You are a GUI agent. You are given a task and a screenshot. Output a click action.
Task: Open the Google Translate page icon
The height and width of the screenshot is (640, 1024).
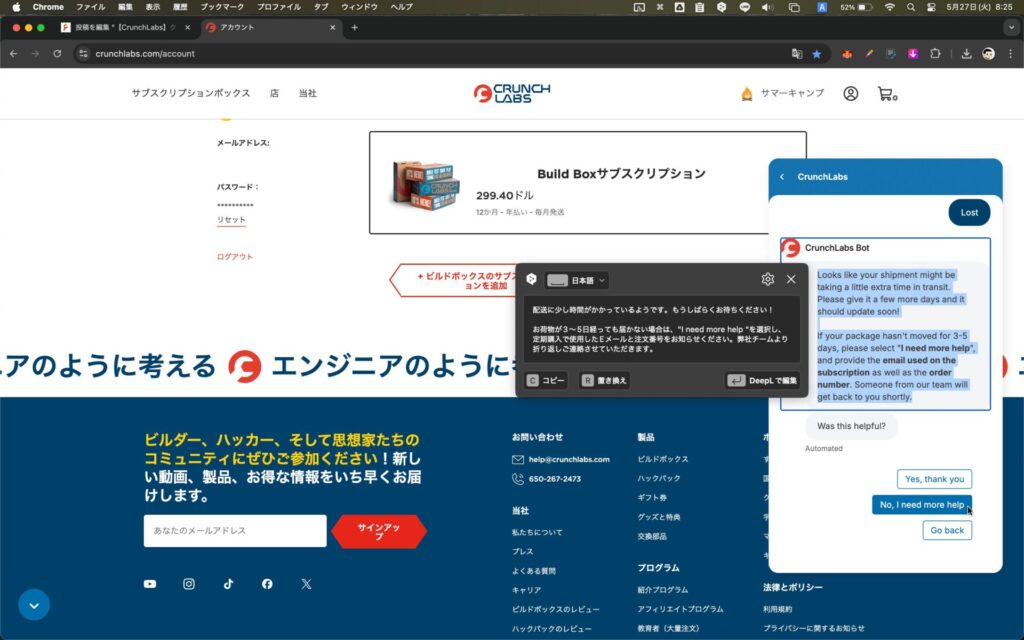point(797,54)
